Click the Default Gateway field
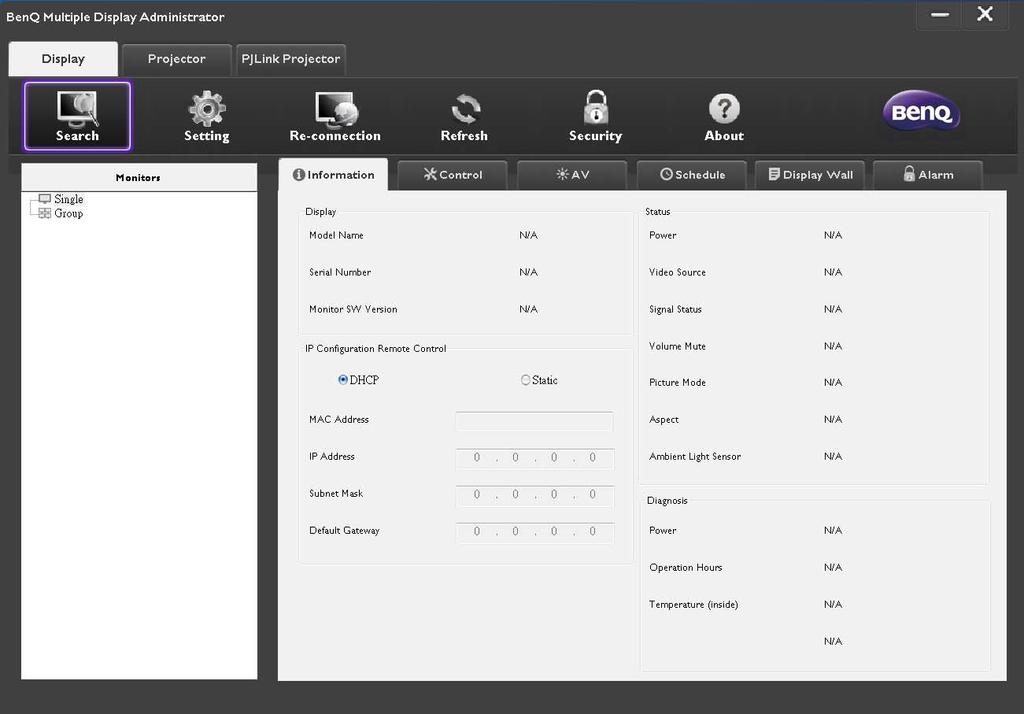Viewport: 1024px width, 714px height. (534, 532)
